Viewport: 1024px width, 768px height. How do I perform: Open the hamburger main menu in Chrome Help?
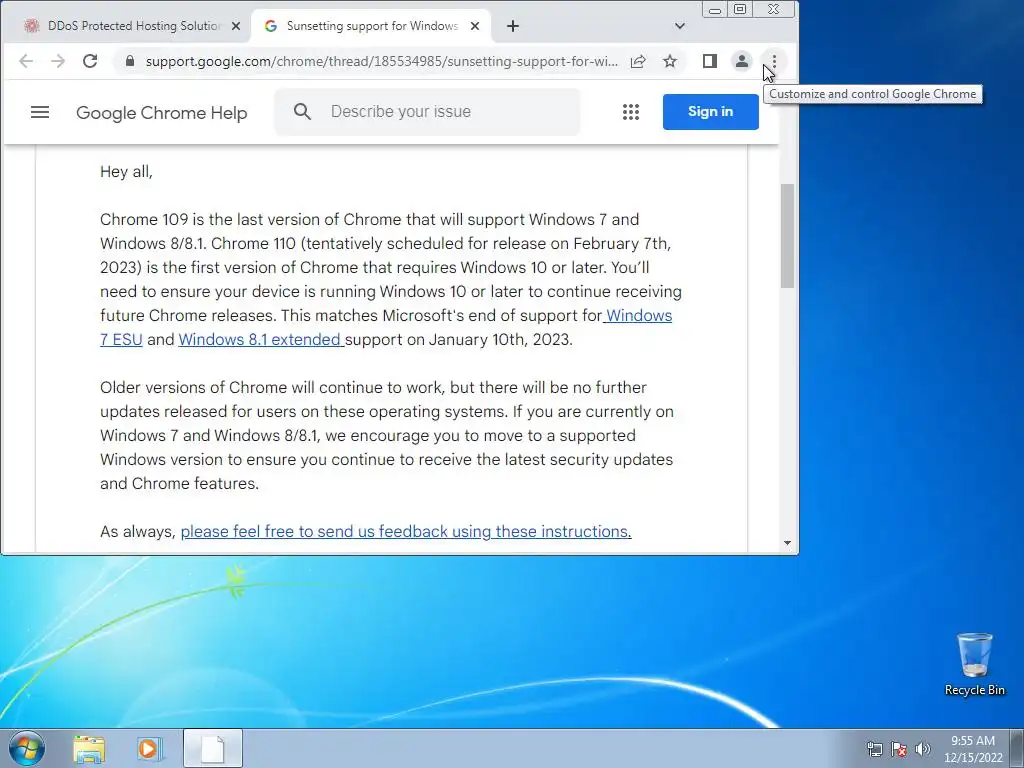40,112
